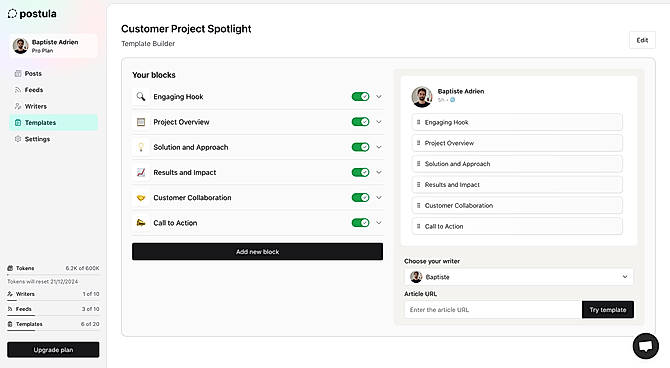Click the postula logo icon
The width and height of the screenshot is (670, 368).
tap(12, 14)
